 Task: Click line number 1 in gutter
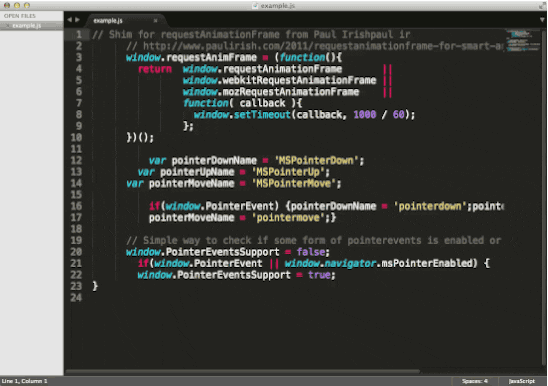point(79,35)
